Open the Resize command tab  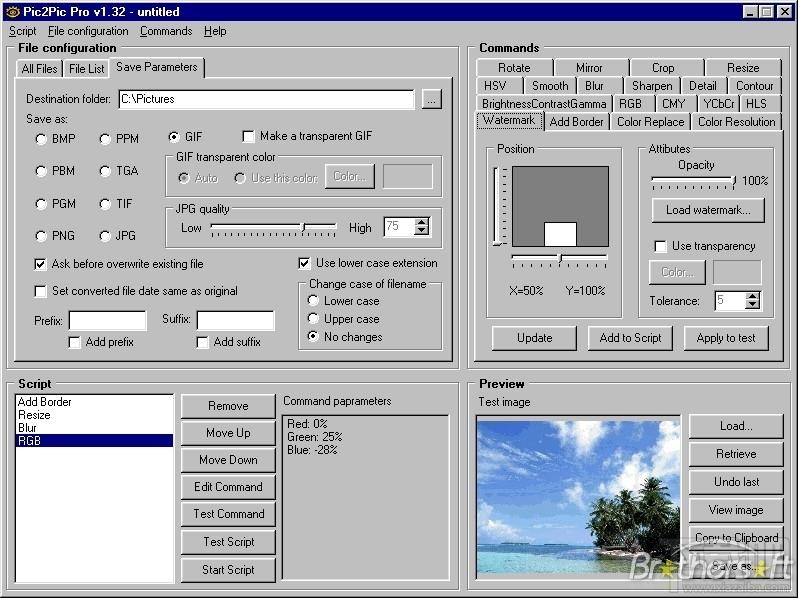tap(743, 68)
